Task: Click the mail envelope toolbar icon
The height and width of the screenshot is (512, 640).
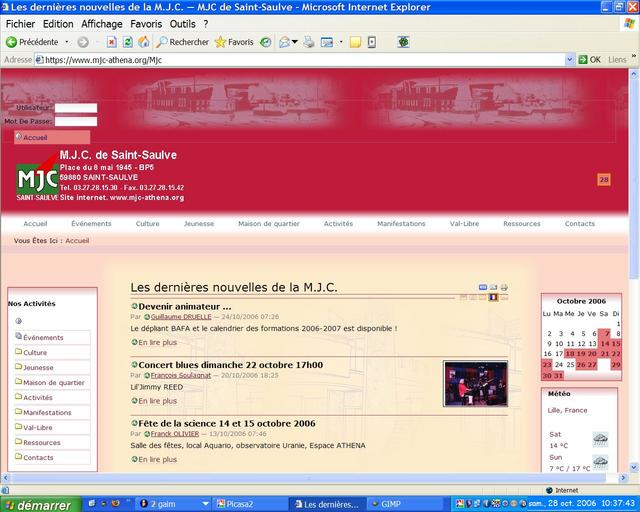Action: pyautogui.click(x=284, y=42)
